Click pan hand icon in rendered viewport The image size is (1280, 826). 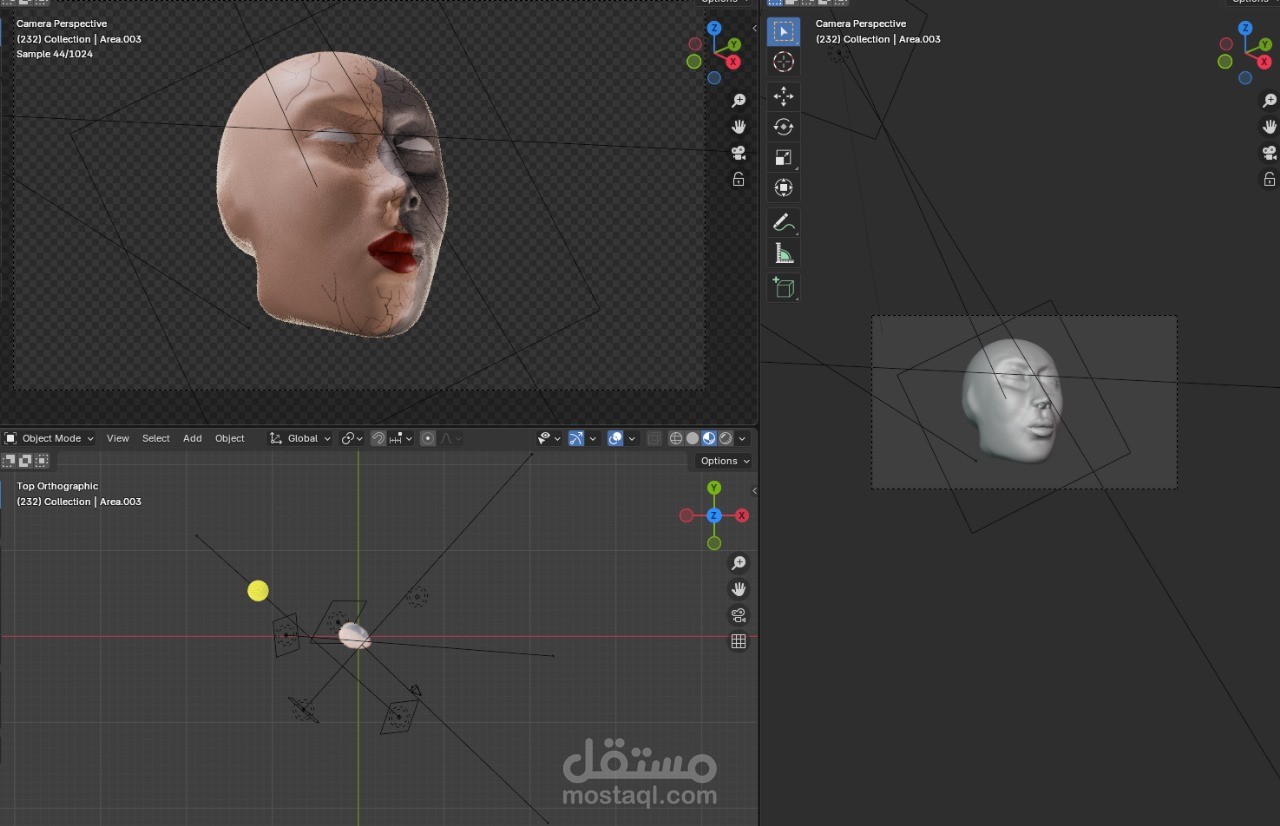(x=738, y=127)
